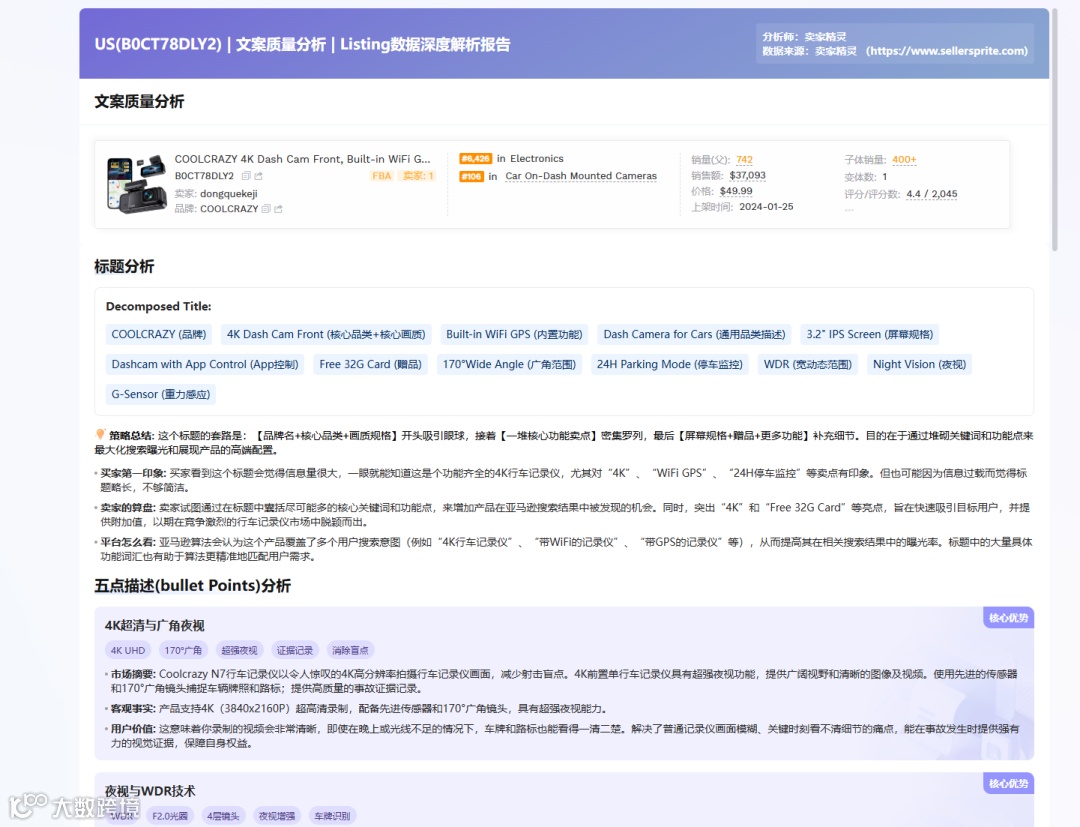Select the Dashcam with App Control tag

click(x=205, y=364)
